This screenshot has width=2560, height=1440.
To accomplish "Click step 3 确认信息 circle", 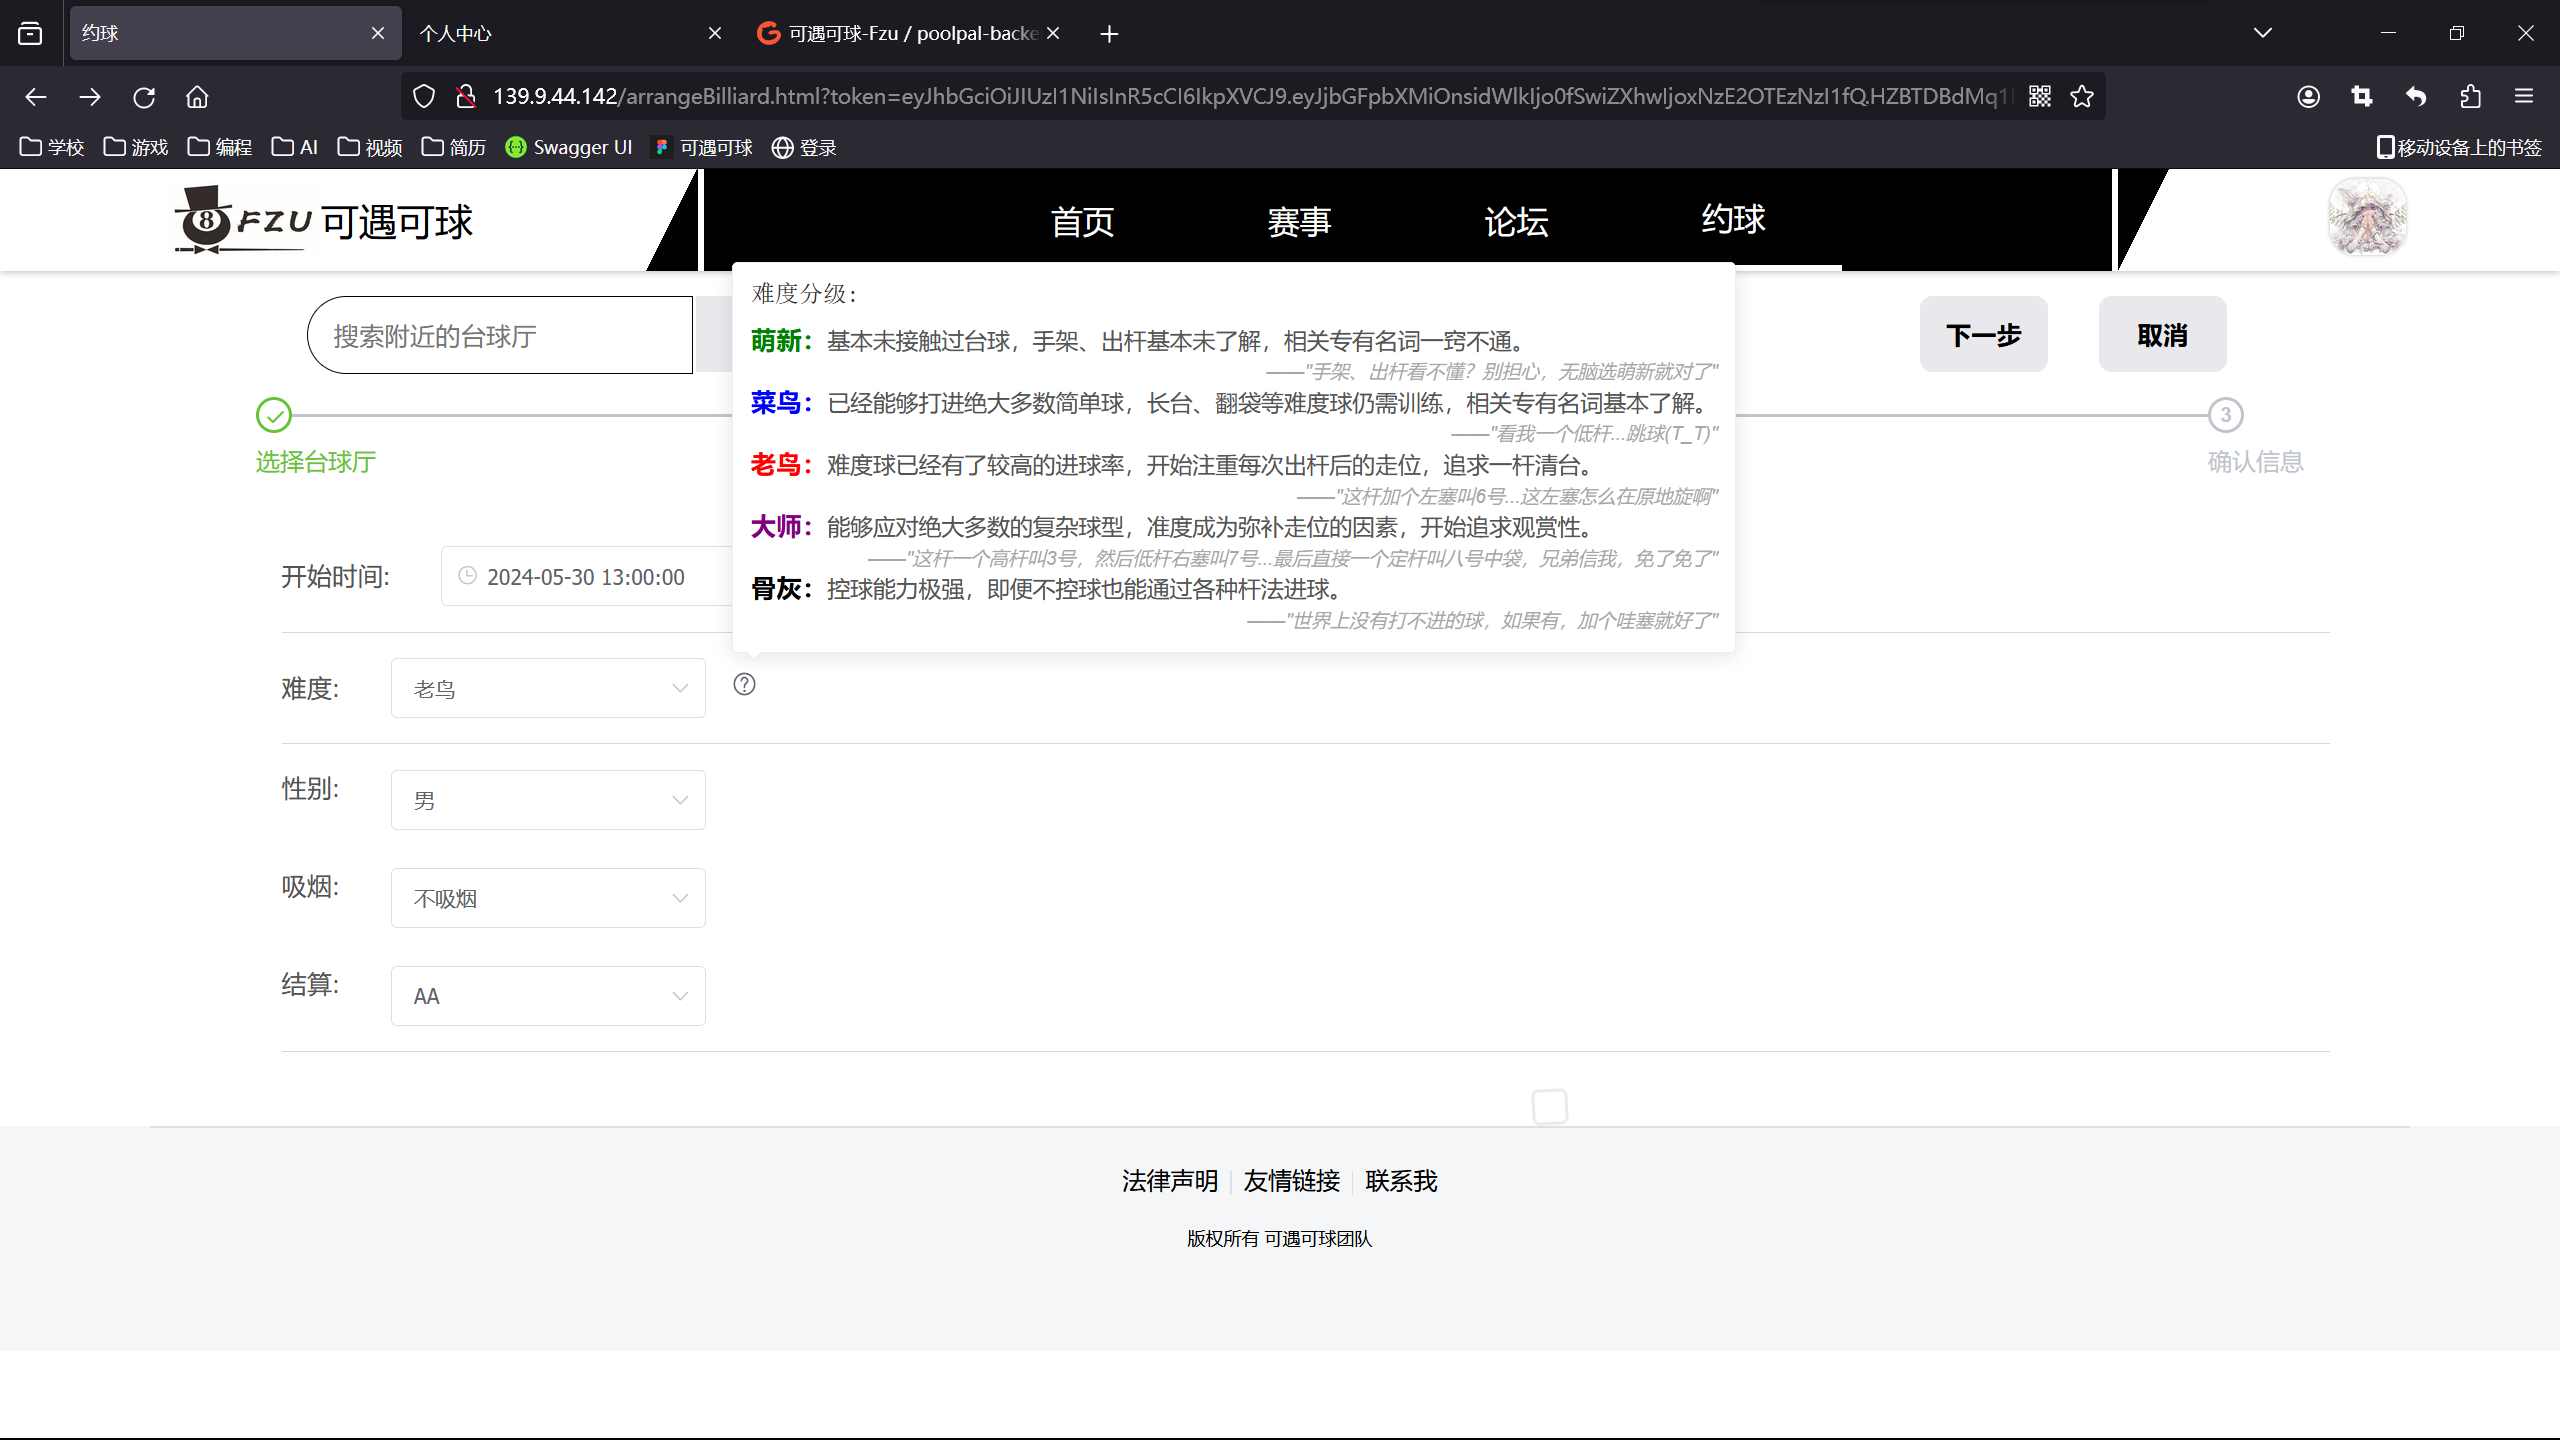I will pyautogui.click(x=2225, y=415).
